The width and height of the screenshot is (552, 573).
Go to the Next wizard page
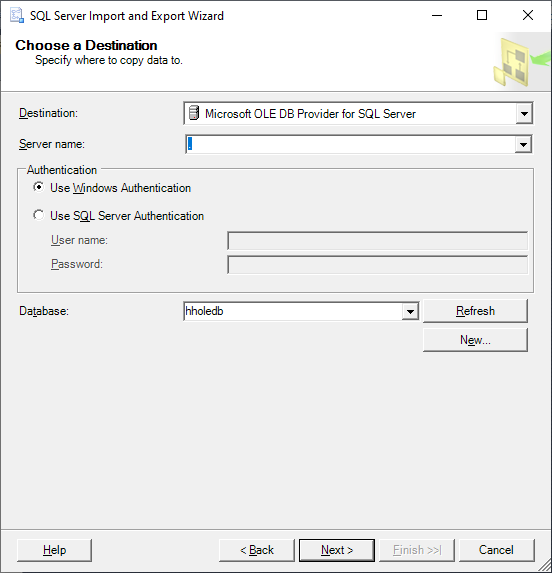pos(337,550)
